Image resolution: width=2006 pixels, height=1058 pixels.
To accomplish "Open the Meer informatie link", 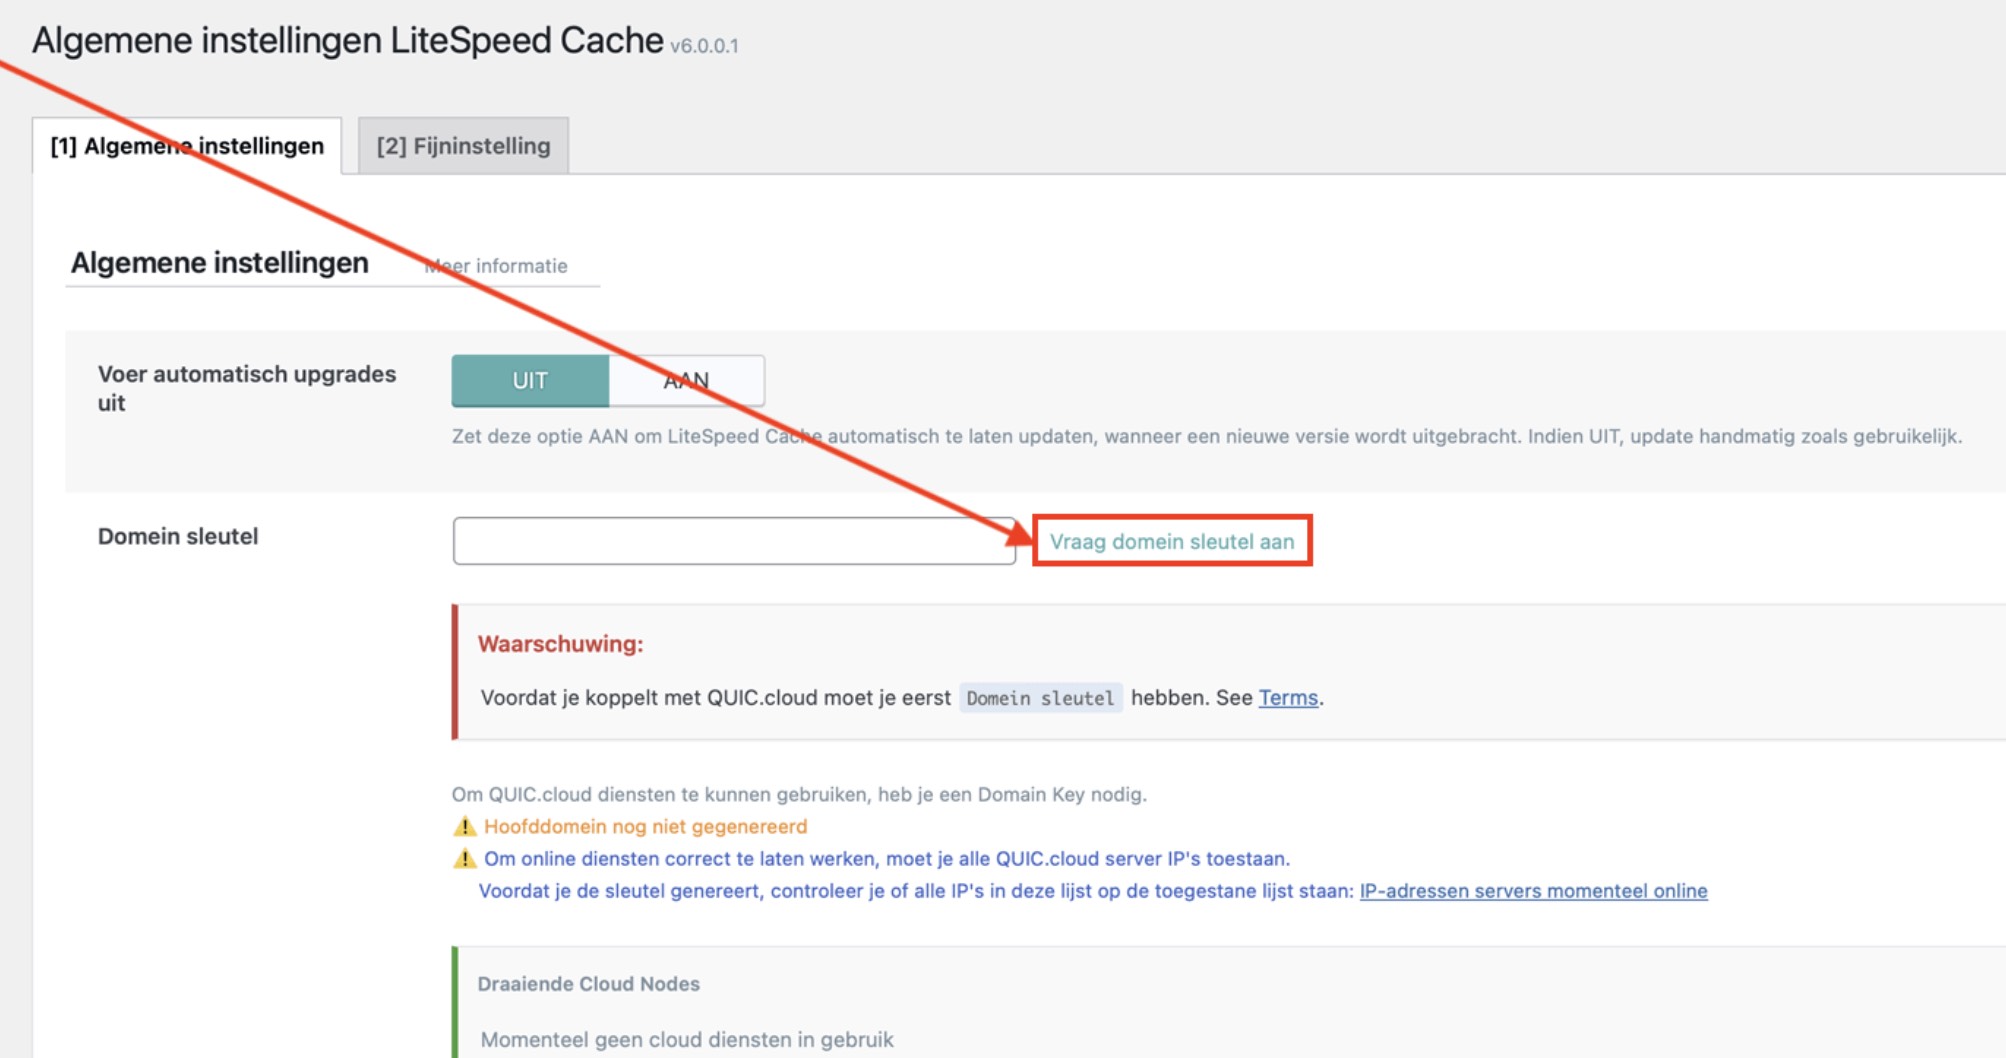I will (497, 266).
